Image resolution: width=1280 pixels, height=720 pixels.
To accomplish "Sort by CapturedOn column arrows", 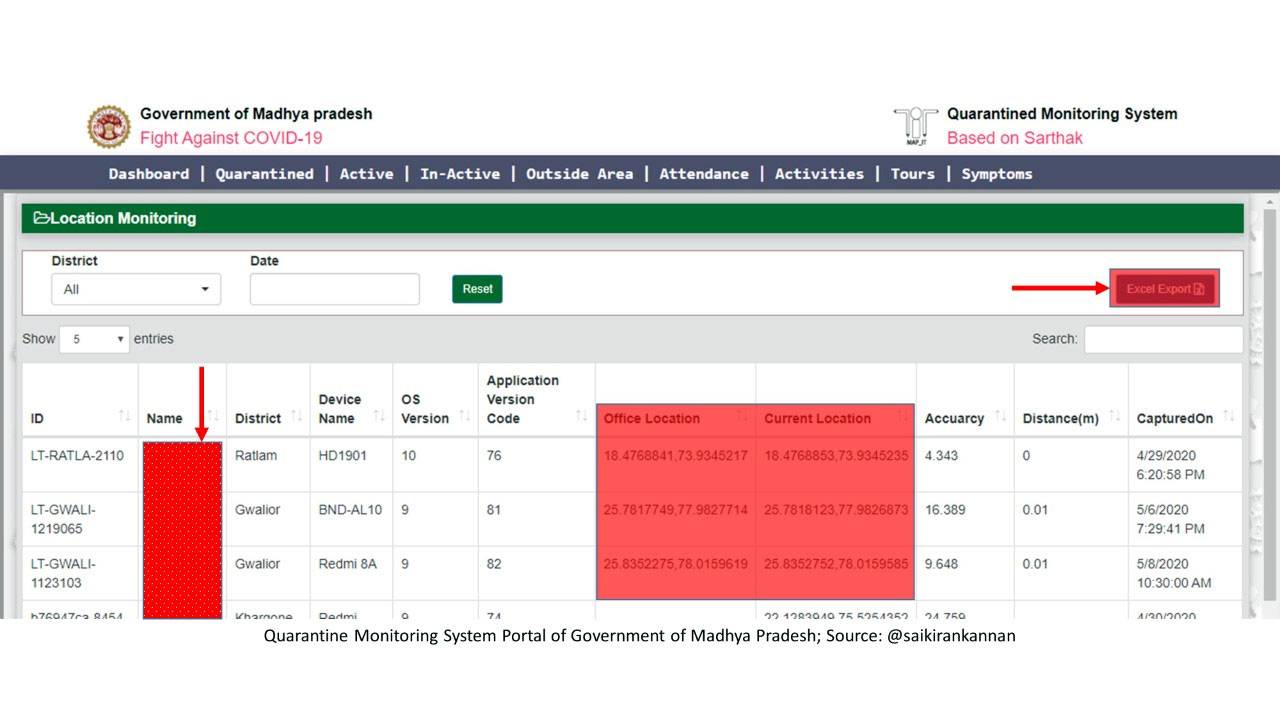I will [x=1229, y=416].
